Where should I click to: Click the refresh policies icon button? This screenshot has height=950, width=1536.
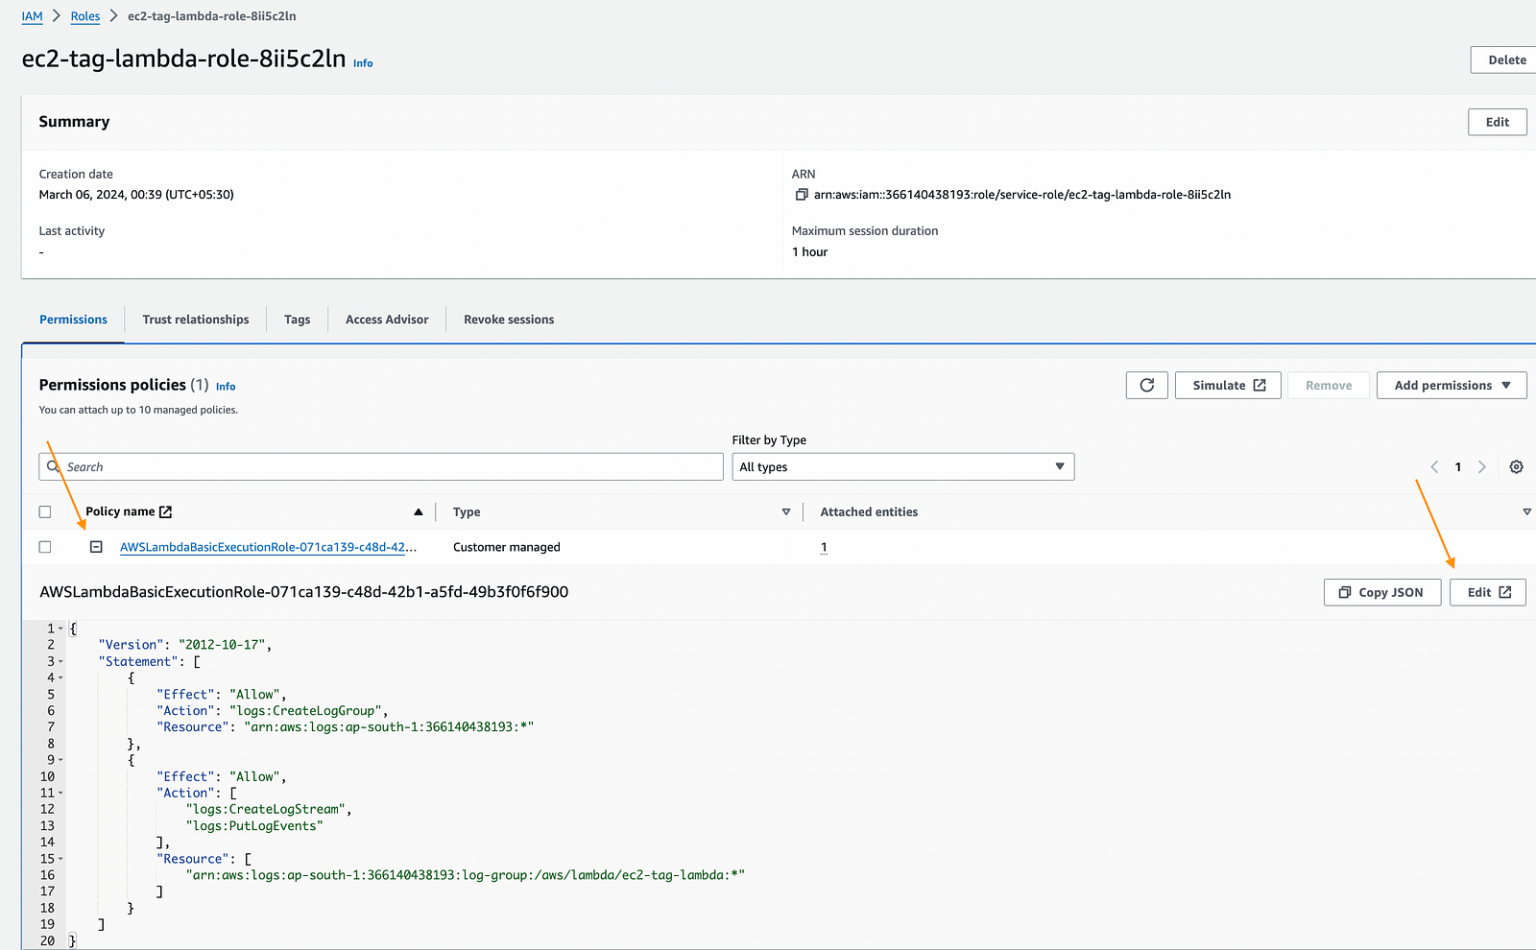[x=1146, y=385]
